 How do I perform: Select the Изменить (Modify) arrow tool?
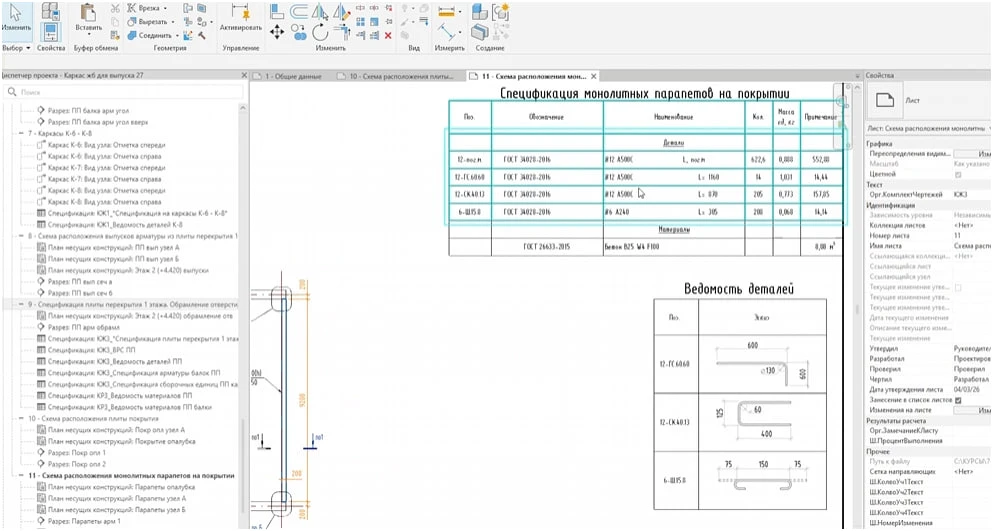(x=16, y=17)
